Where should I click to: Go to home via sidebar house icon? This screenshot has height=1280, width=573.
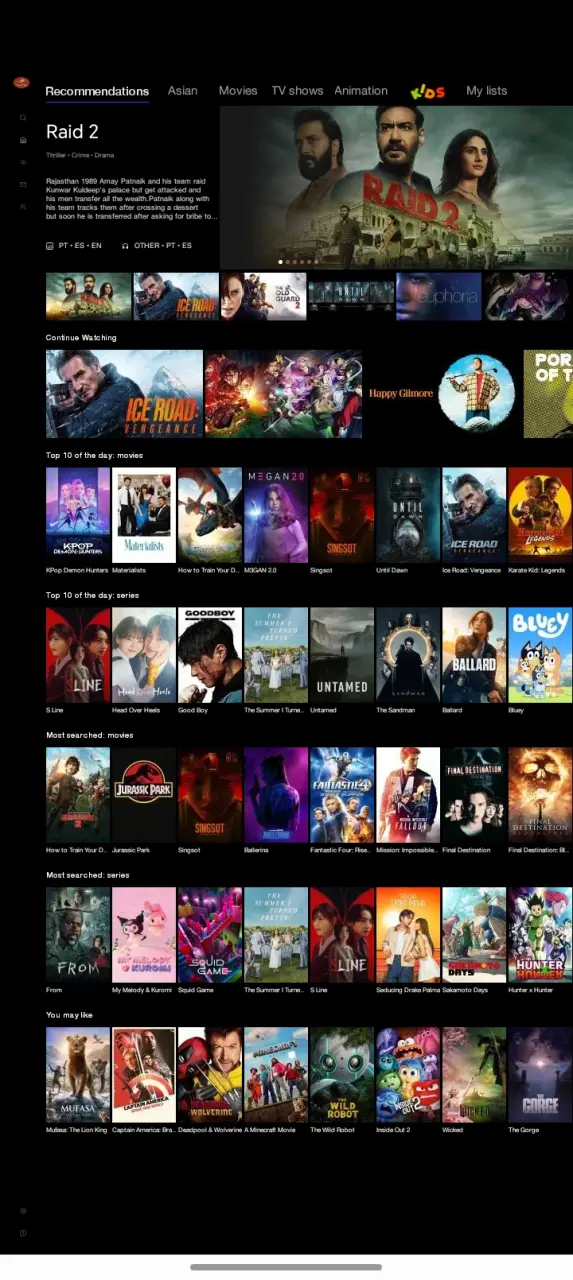point(22,139)
